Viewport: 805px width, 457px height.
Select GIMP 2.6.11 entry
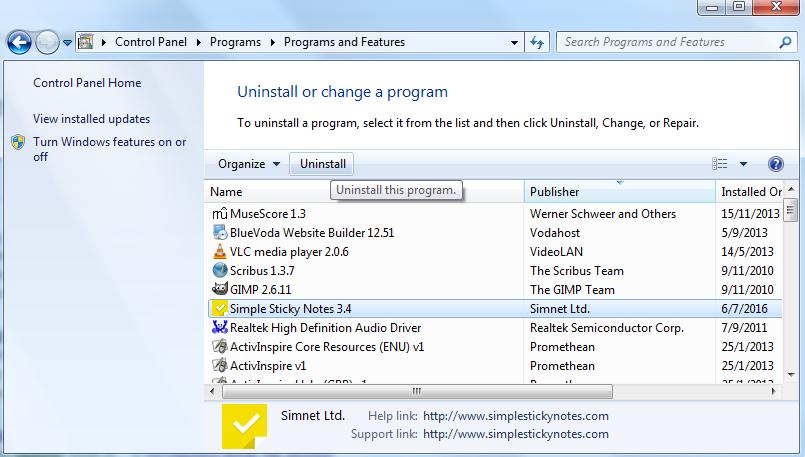coord(260,290)
